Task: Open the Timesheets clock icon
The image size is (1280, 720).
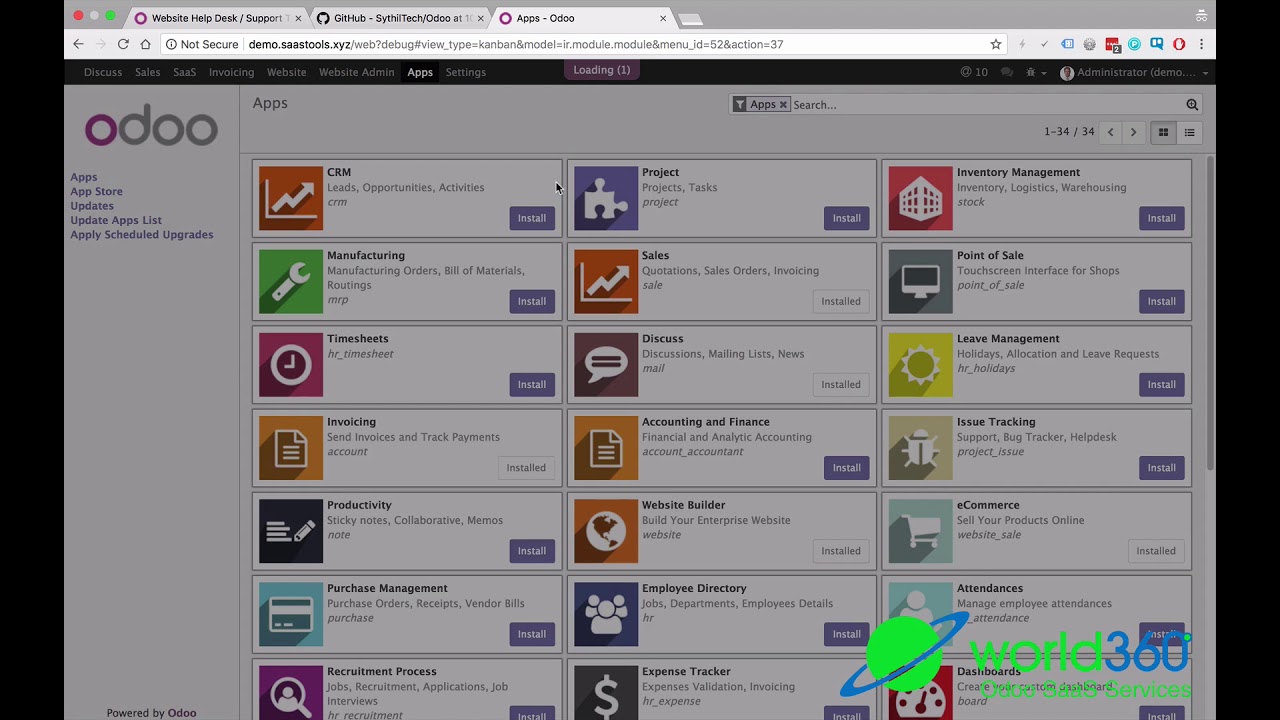Action: coord(291,364)
